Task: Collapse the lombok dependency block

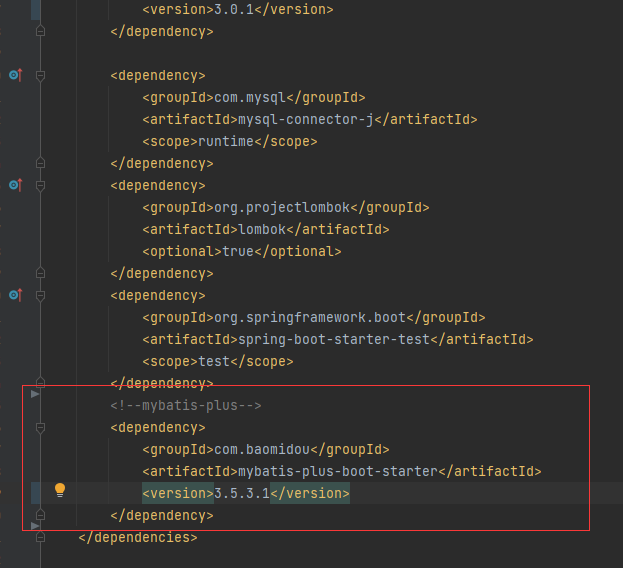Action: 40,185
